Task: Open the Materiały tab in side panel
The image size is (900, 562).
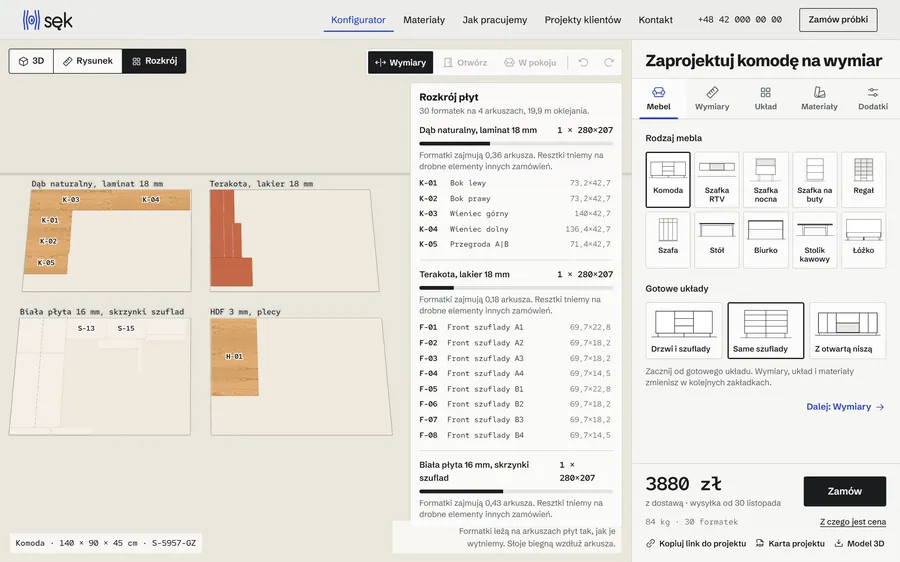Action: [x=819, y=99]
